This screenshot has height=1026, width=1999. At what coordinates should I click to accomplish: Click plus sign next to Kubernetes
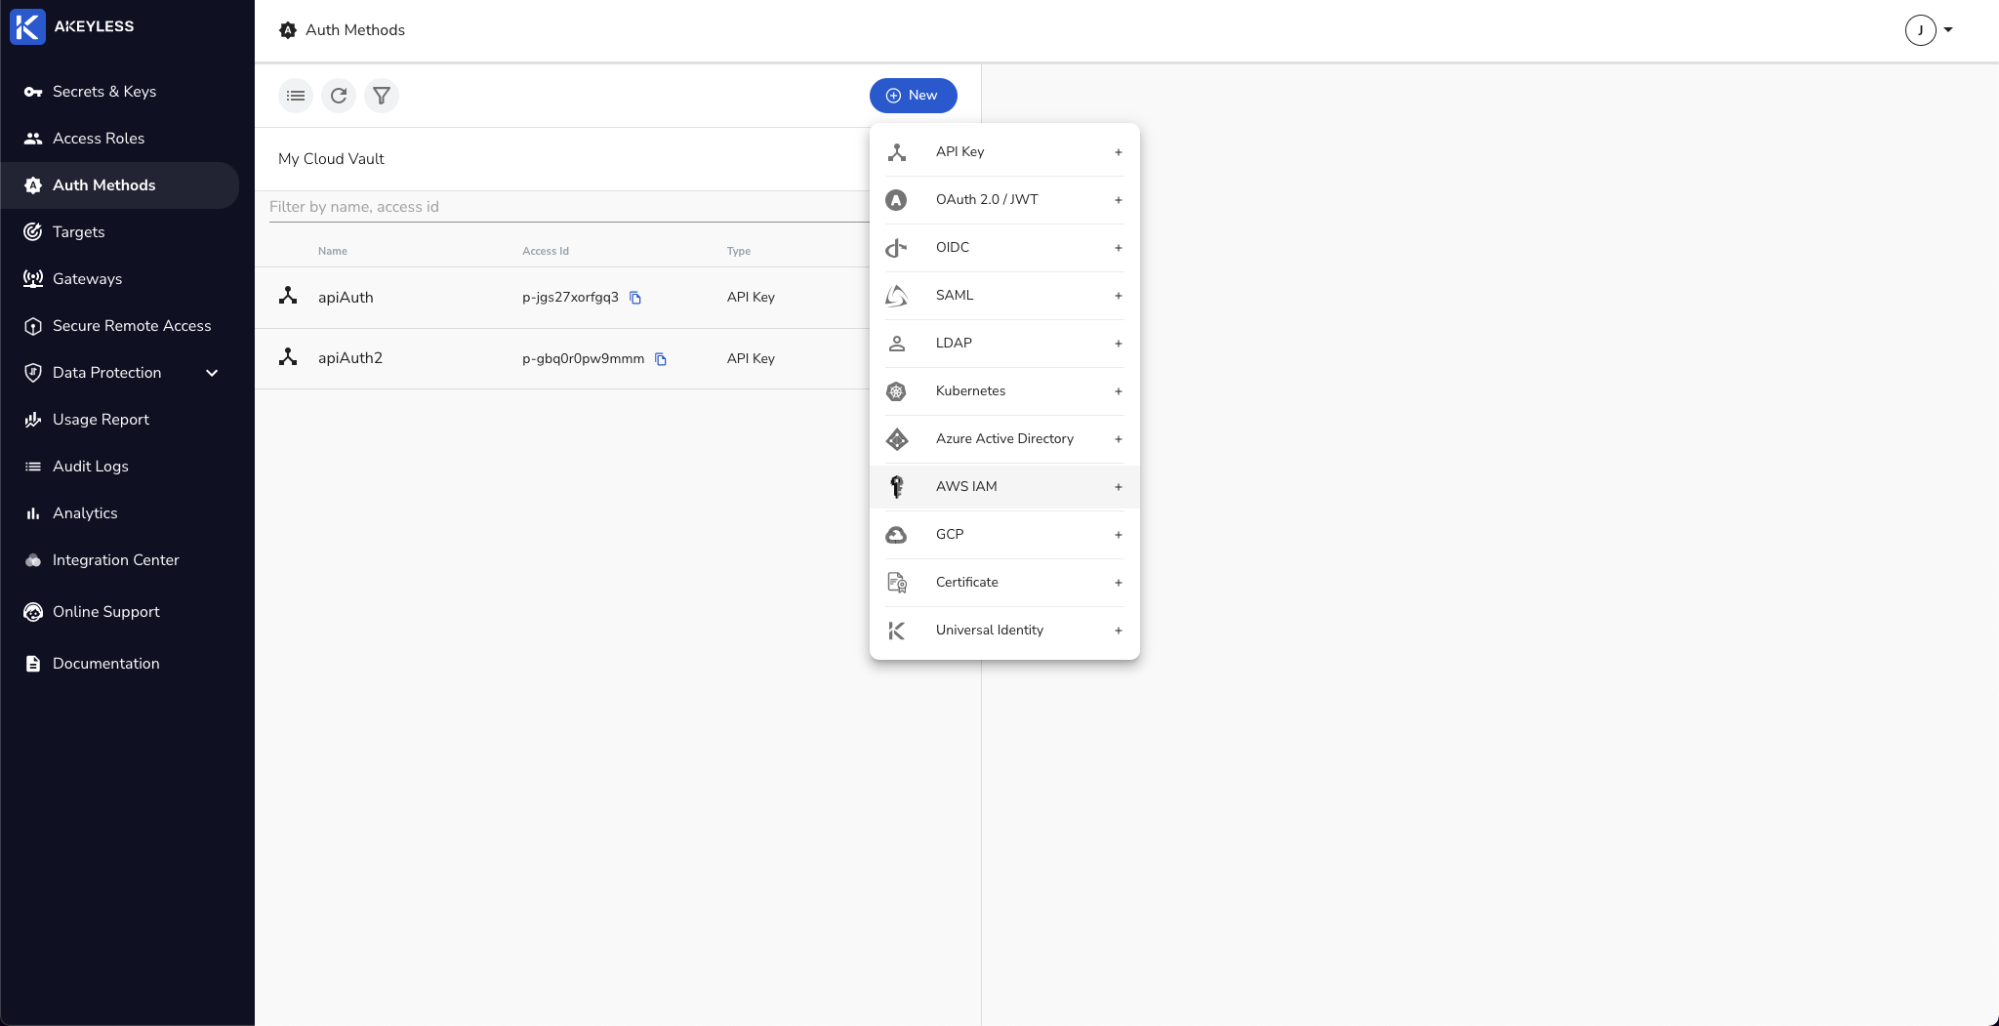1118,392
